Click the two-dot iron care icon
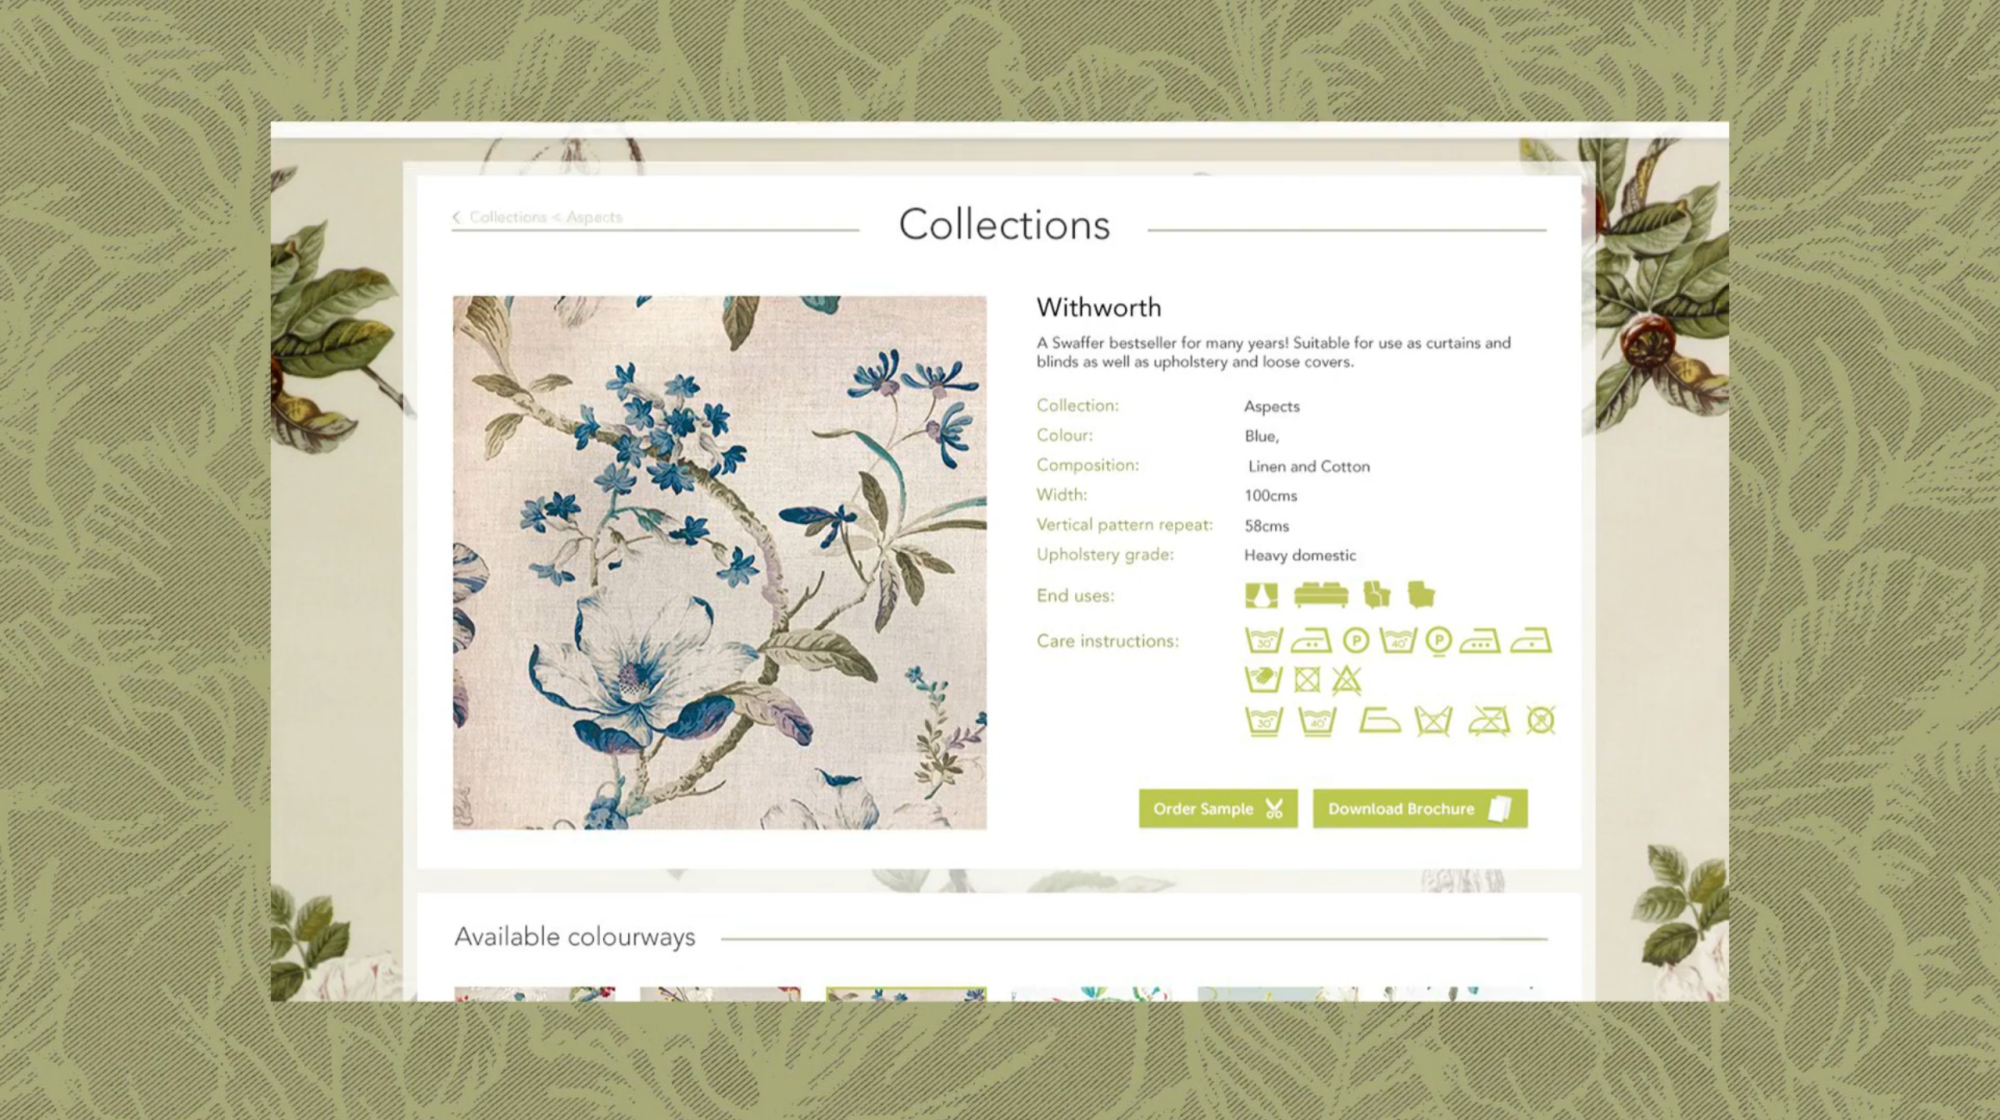This screenshot has height=1120, width=2000. point(1311,640)
